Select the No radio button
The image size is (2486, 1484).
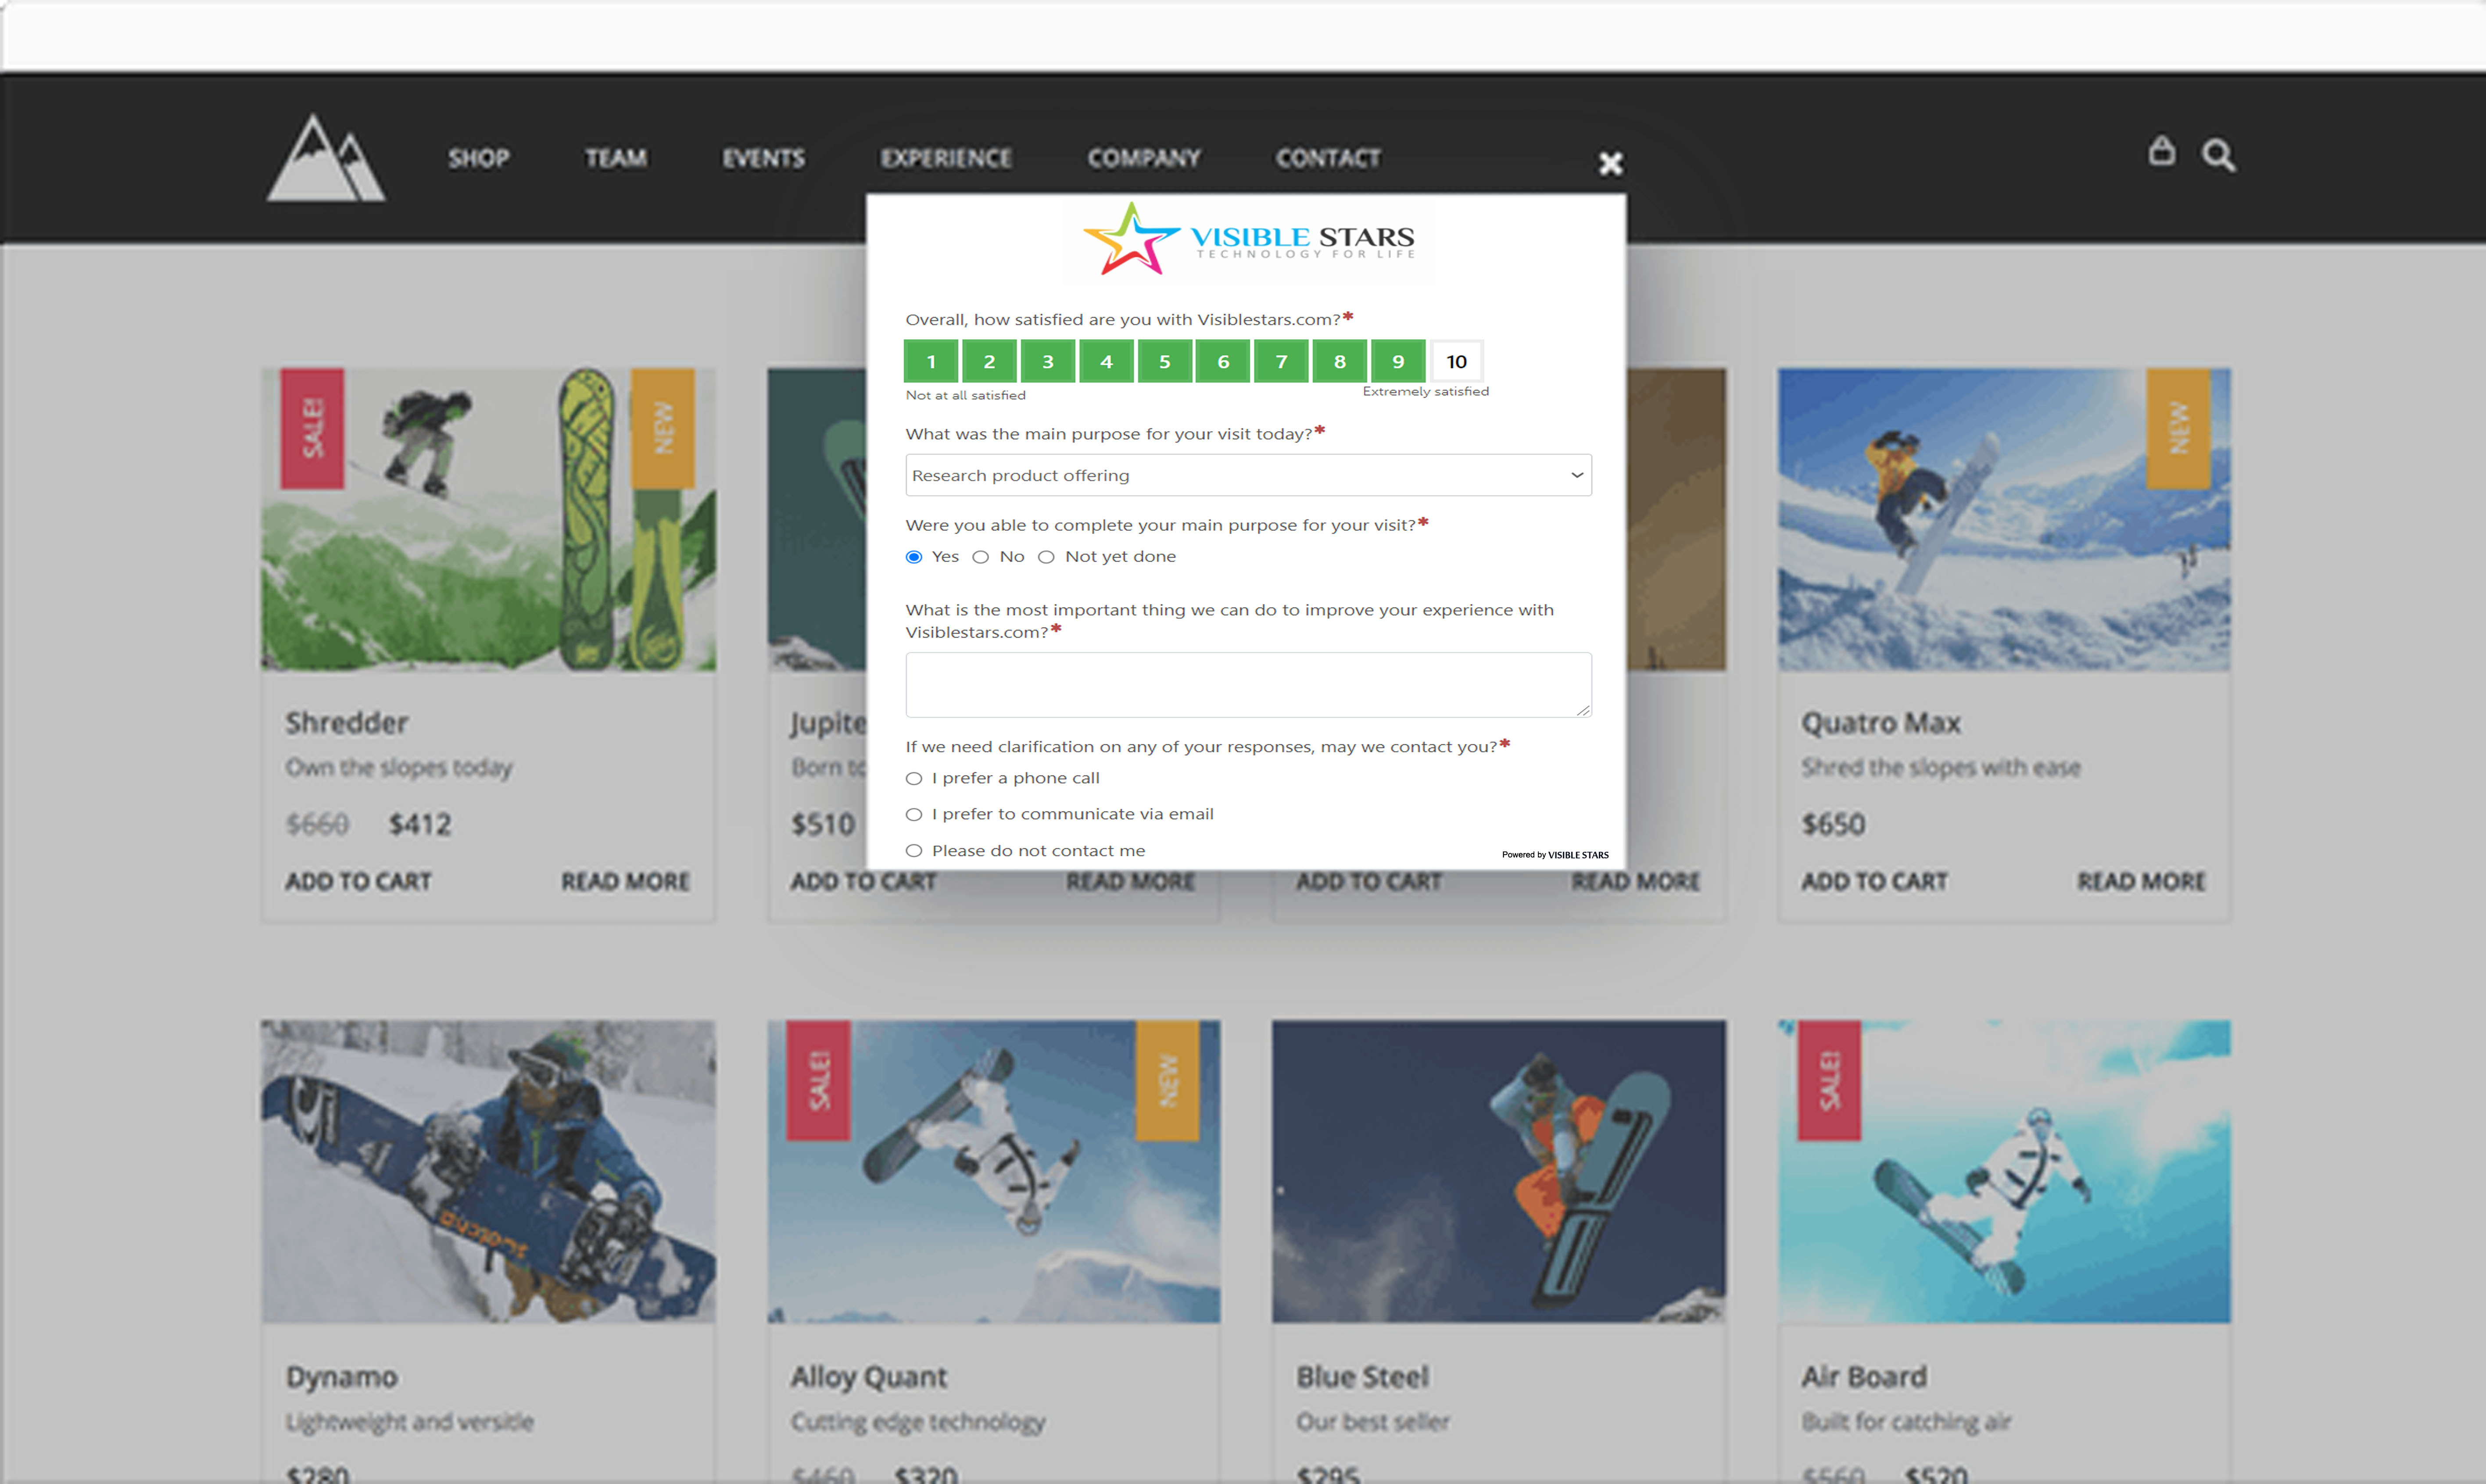pos(981,557)
